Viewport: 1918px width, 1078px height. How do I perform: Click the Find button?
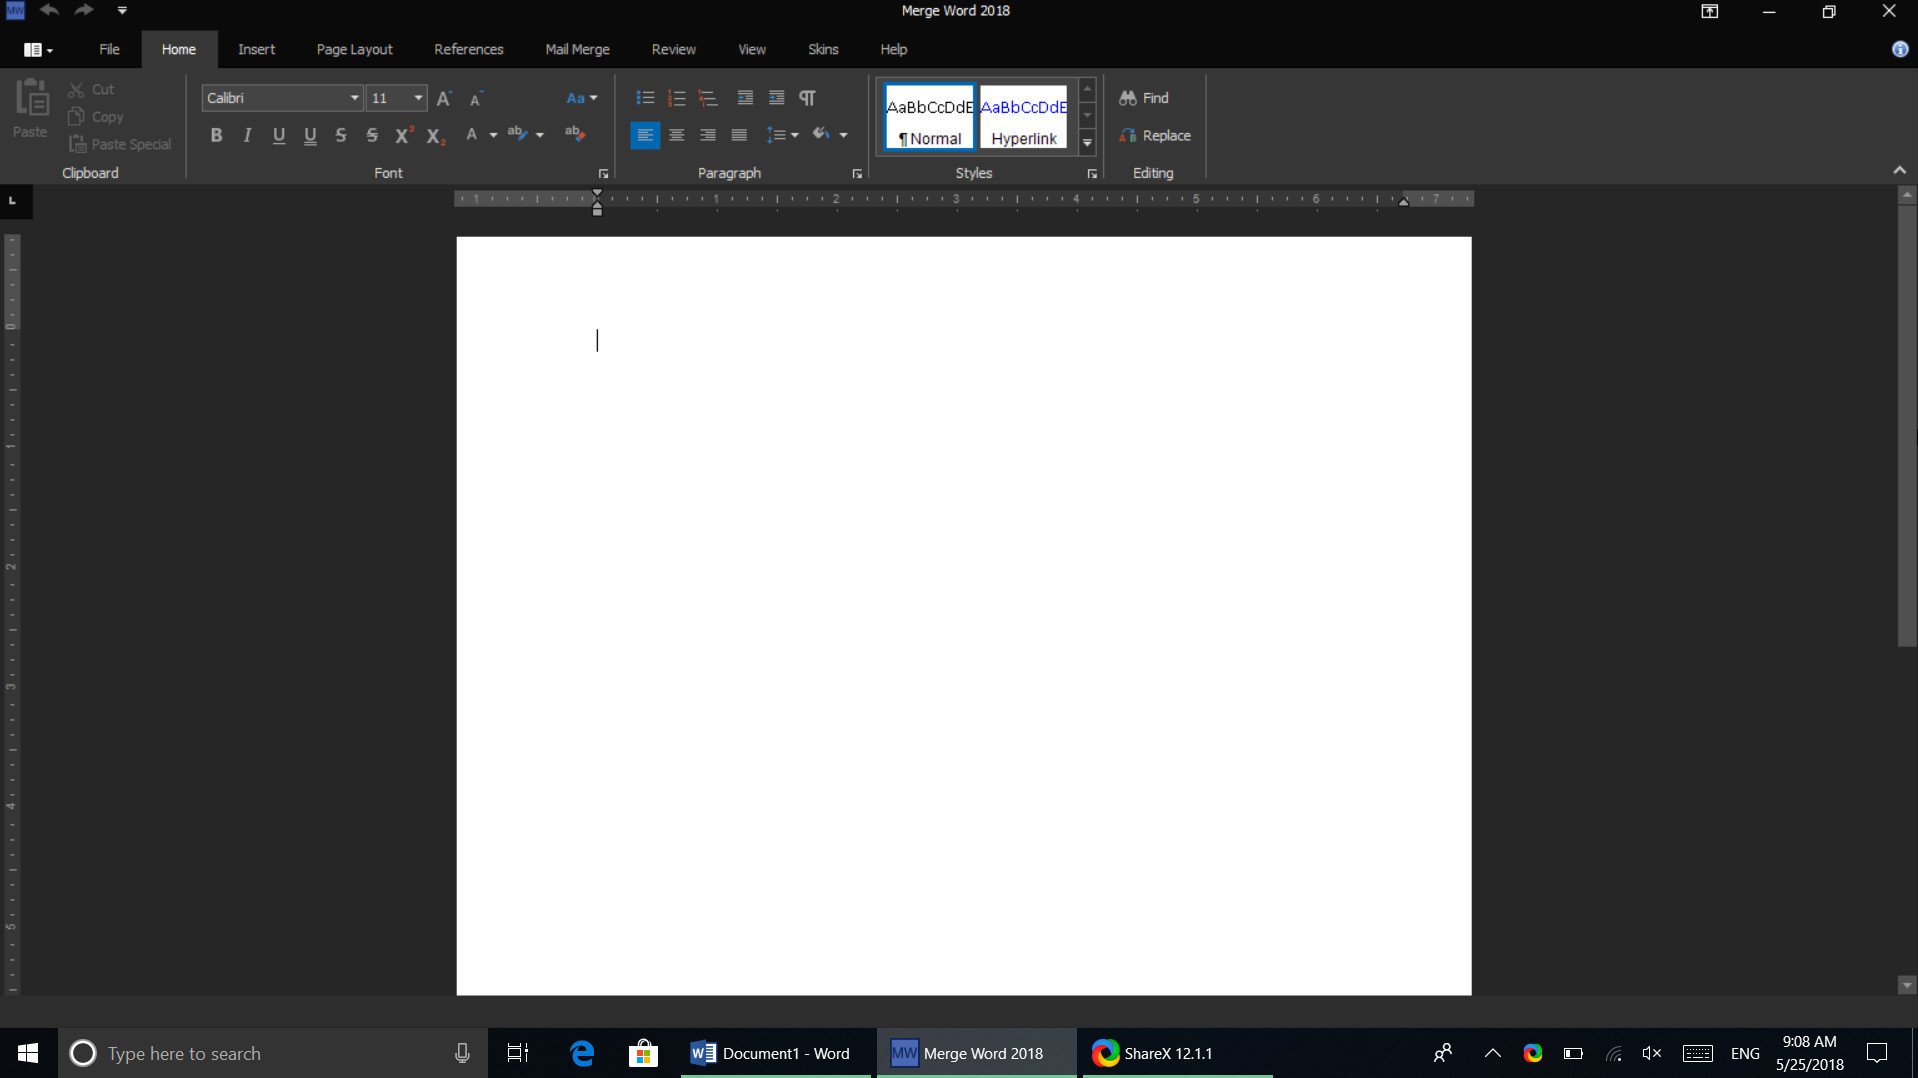[1144, 98]
